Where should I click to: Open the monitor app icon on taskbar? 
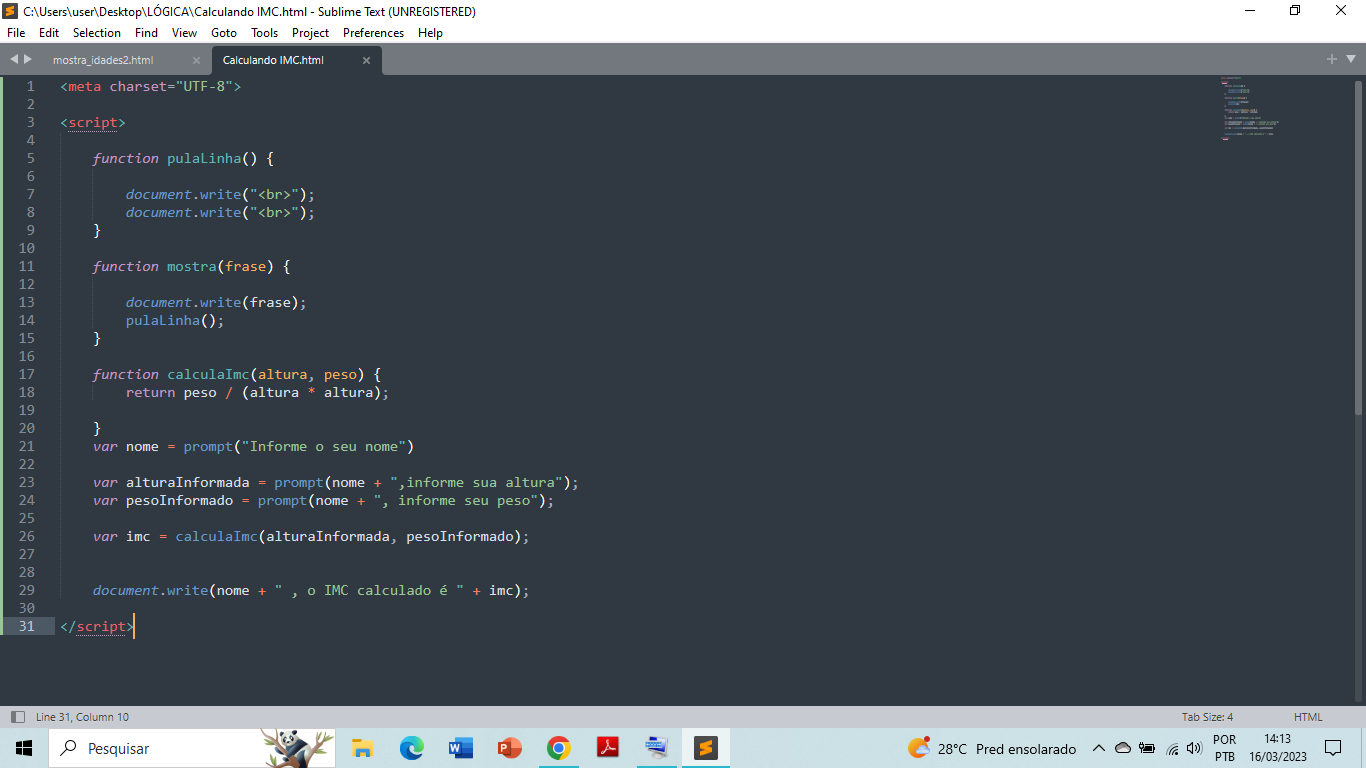click(x=656, y=748)
